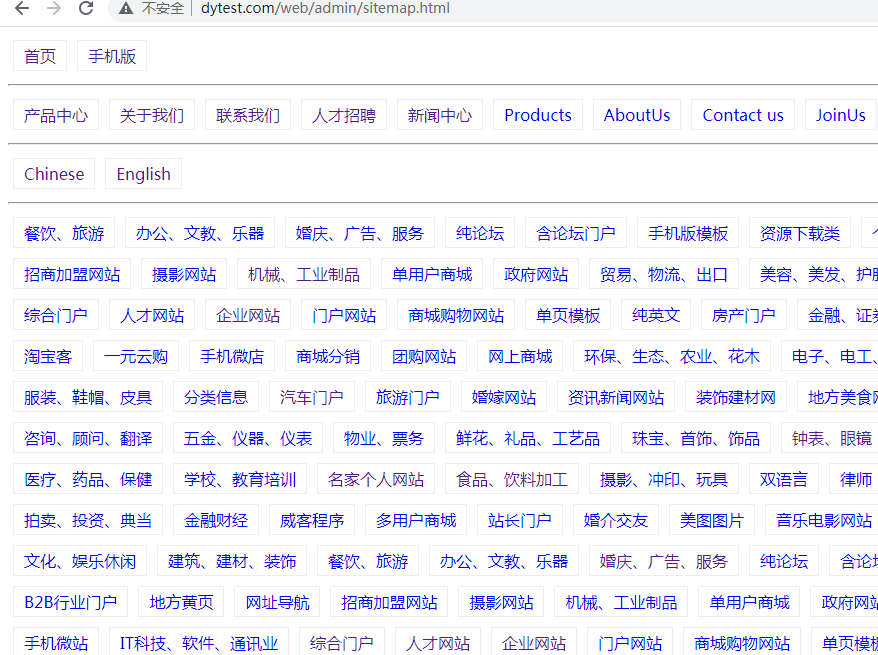Click the browser forward navigation arrow
This screenshot has height=655, width=878.
click(x=54, y=10)
